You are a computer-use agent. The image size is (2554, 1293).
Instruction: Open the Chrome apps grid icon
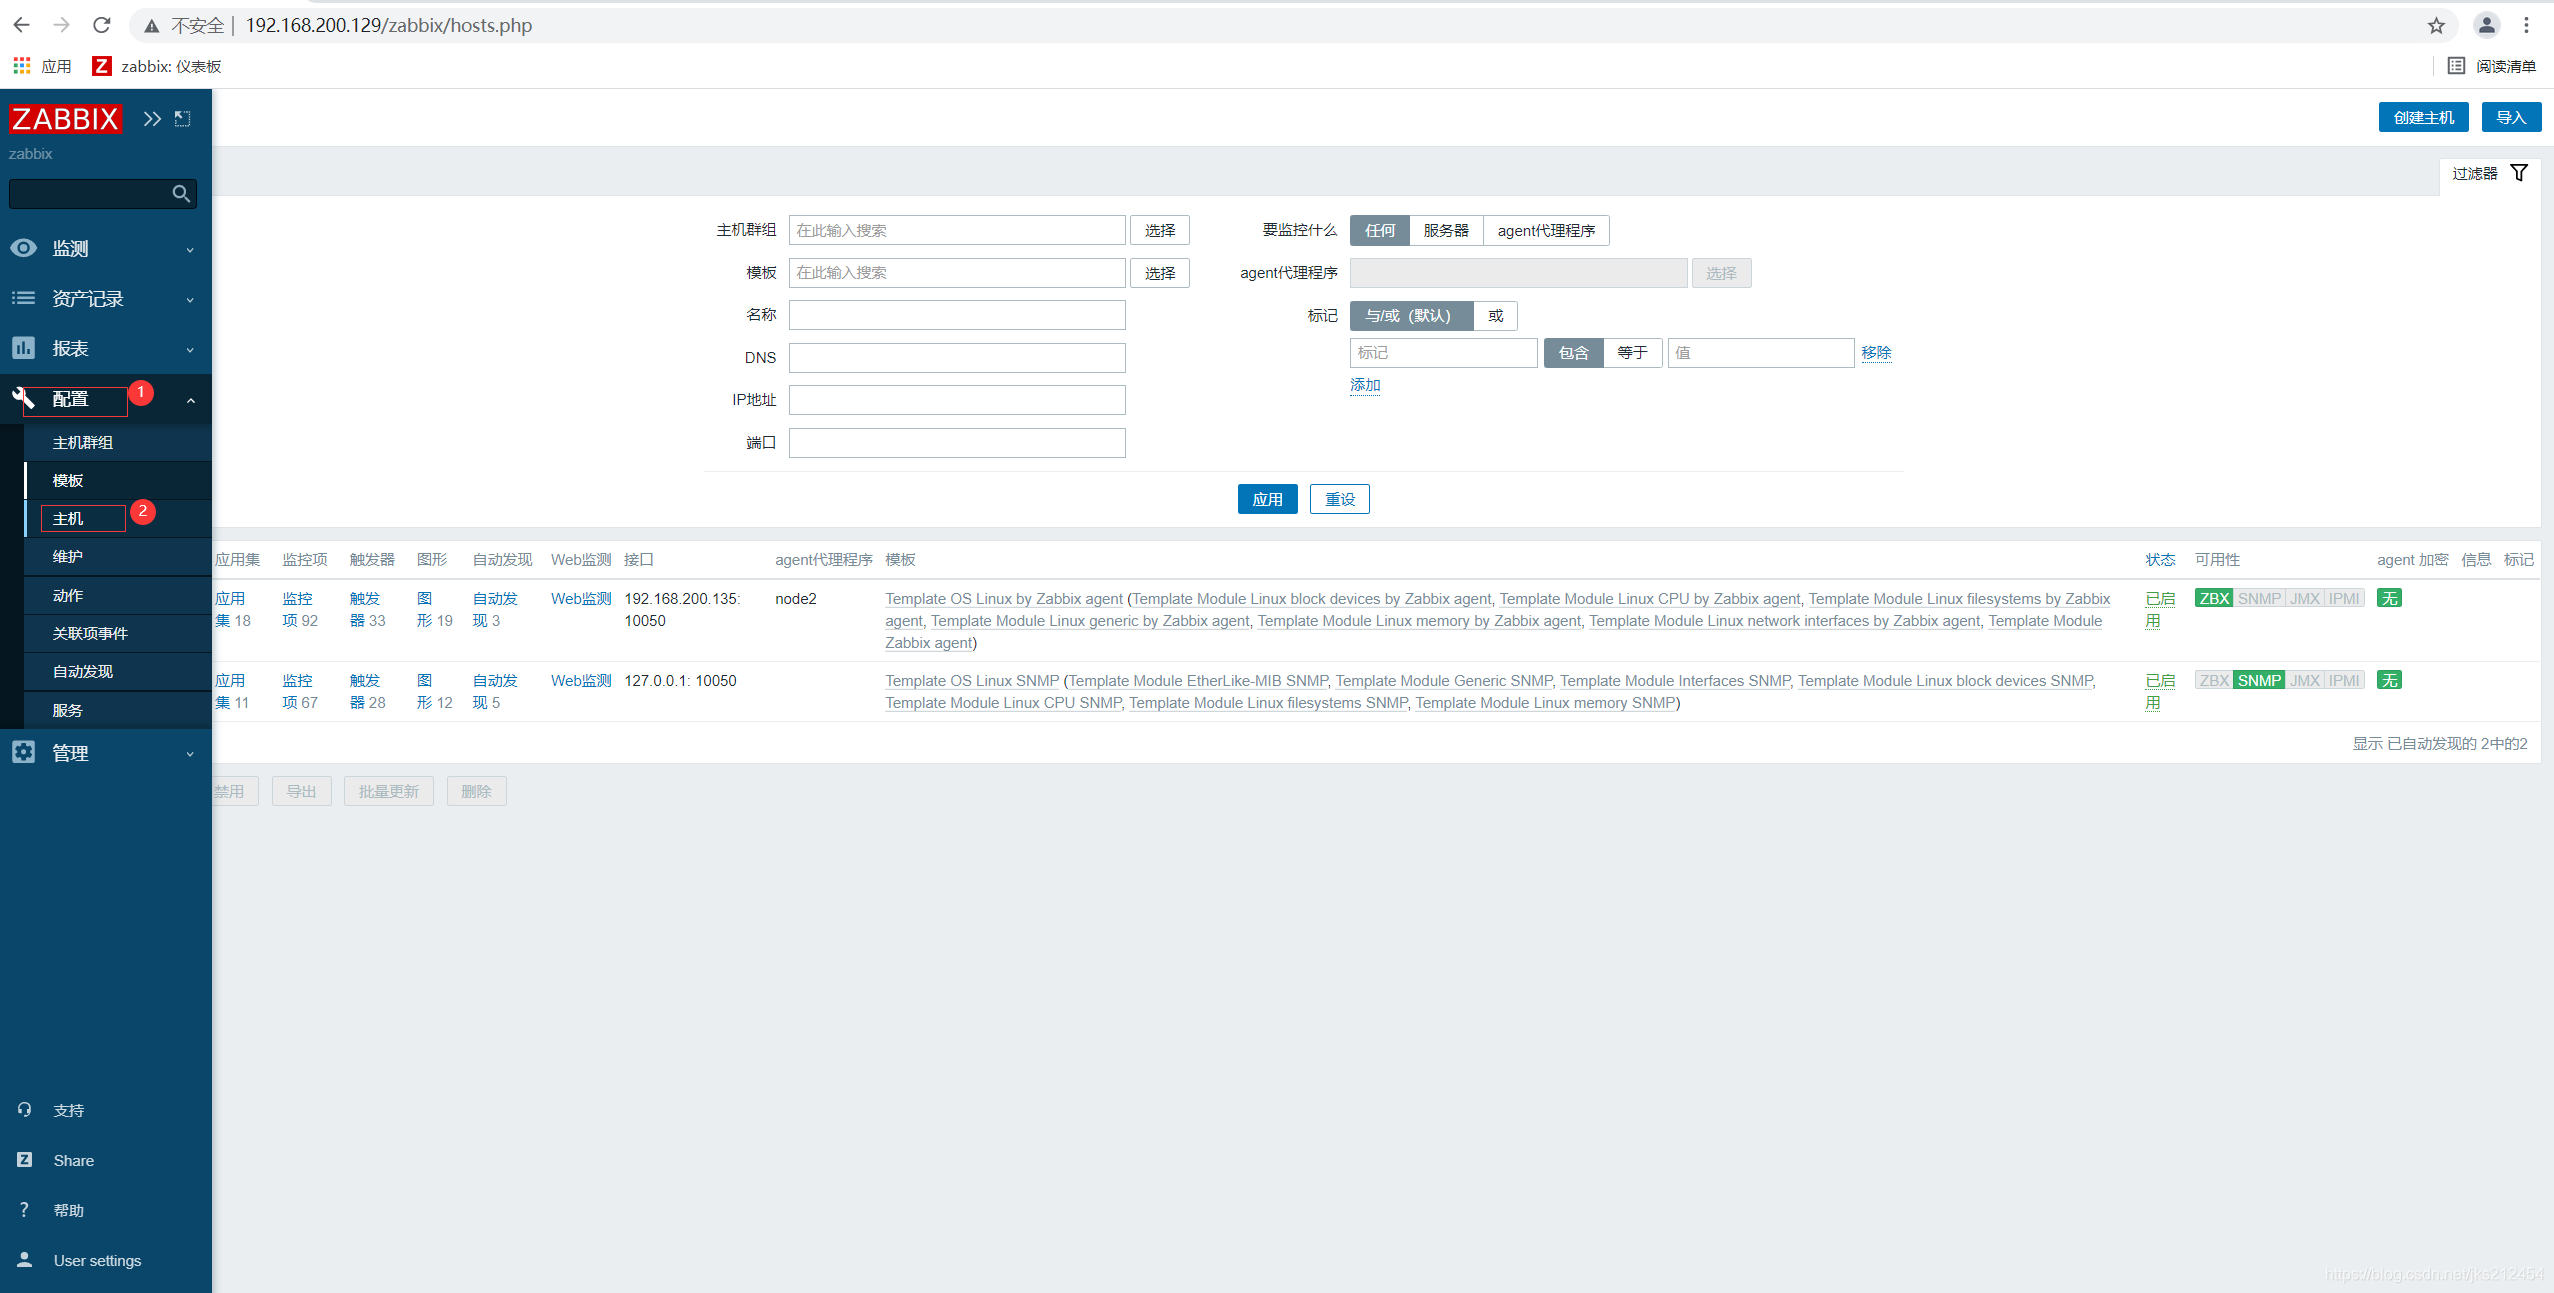point(22,66)
